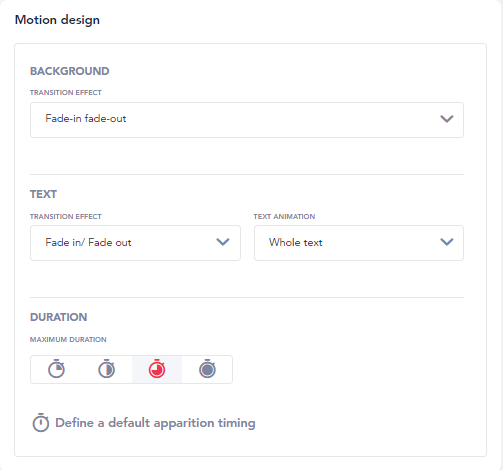The image size is (503, 470).
Task: Expand the Whole text chevron arrow
Action: (x=447, y=242)
